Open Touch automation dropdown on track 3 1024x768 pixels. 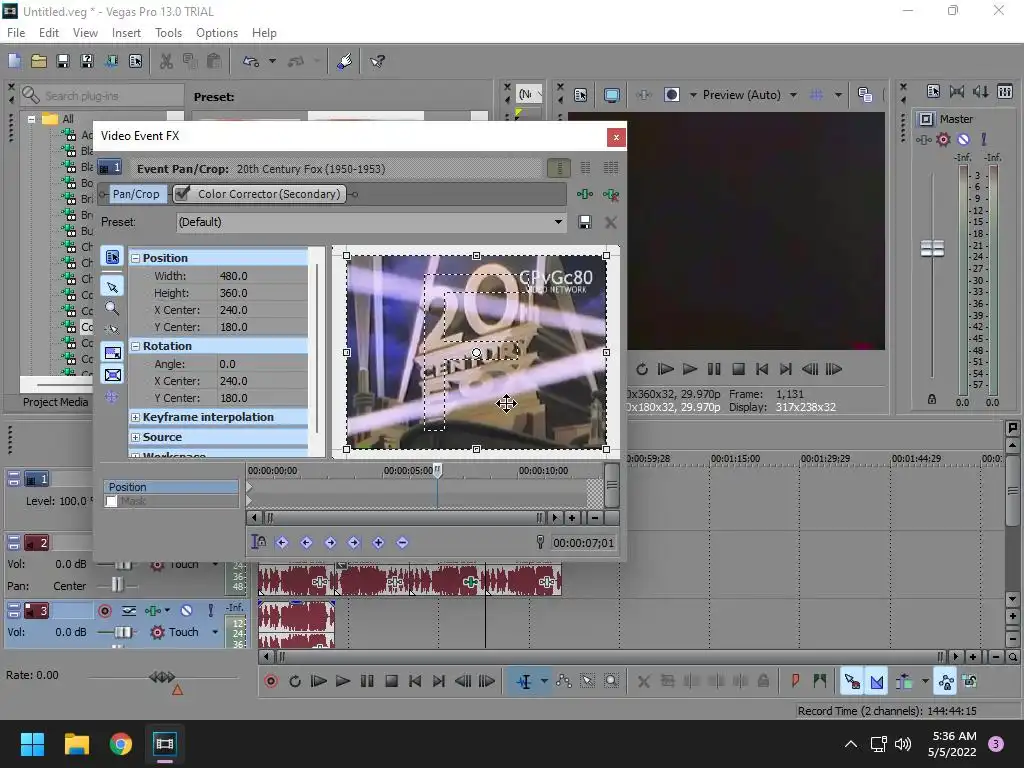point(215,632)
